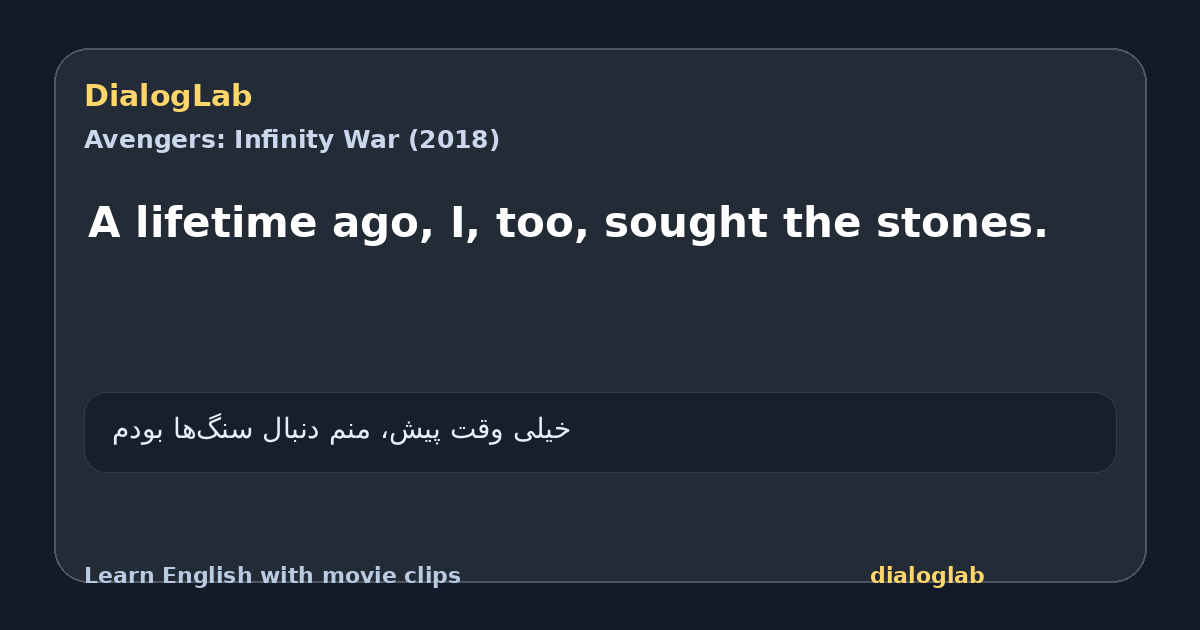Open the yellow "dialoglab" handle in footer
The height and width of the screenshot is (630, 1200).
(927, 576)
